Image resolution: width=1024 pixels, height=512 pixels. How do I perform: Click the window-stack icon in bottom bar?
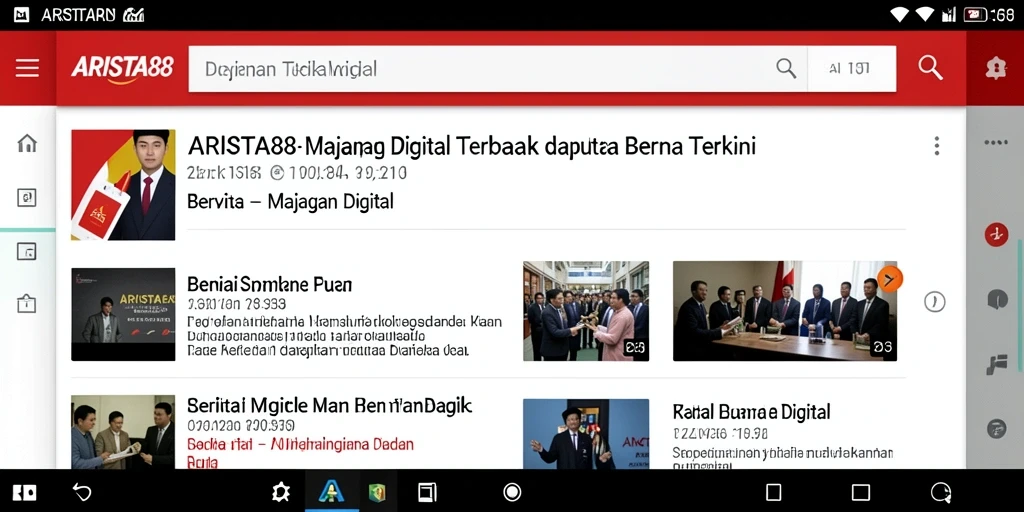coord(427,492)
